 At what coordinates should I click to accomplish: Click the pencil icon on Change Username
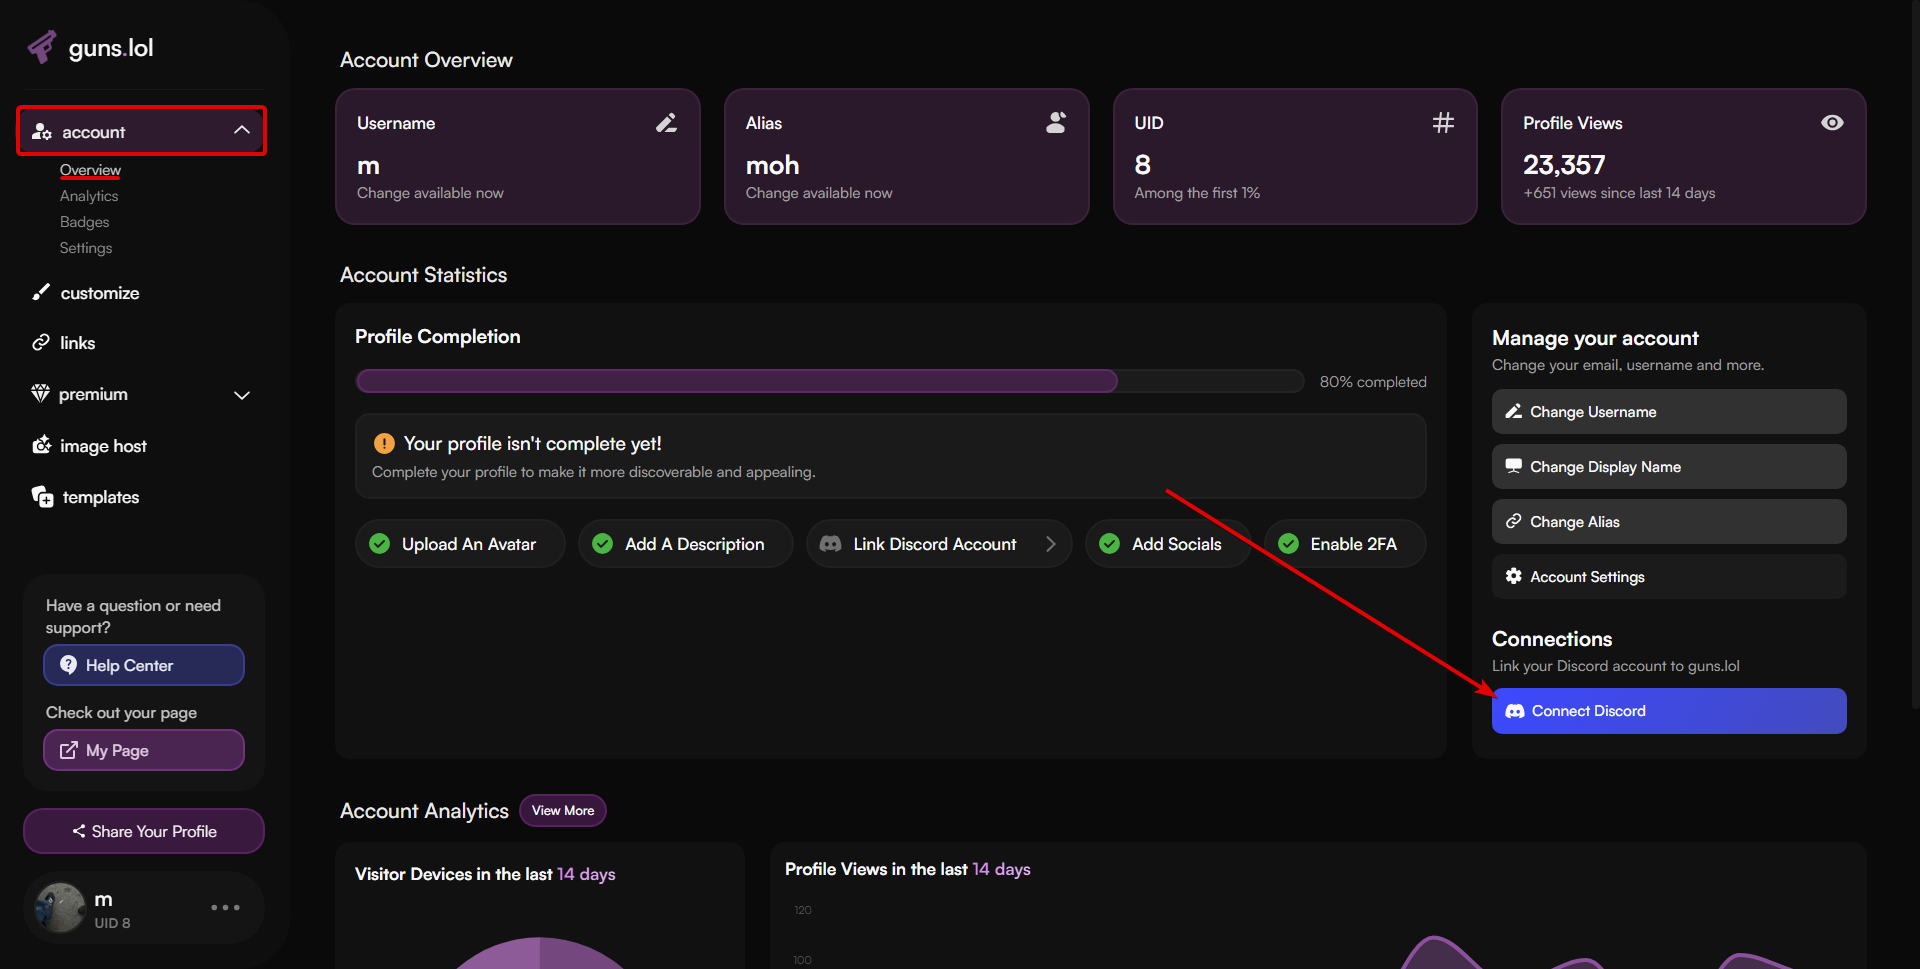[1514, 411]
